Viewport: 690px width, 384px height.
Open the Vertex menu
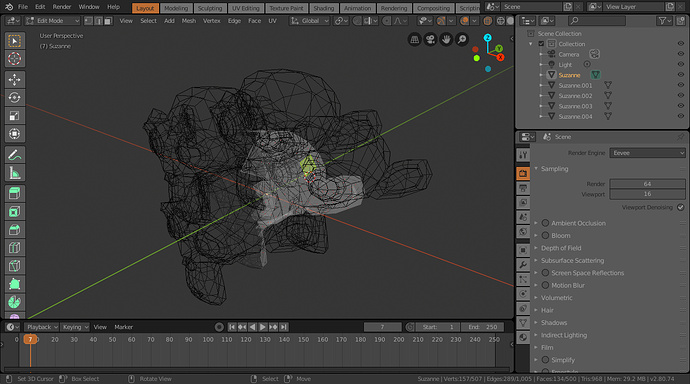[x=212, y=21]
